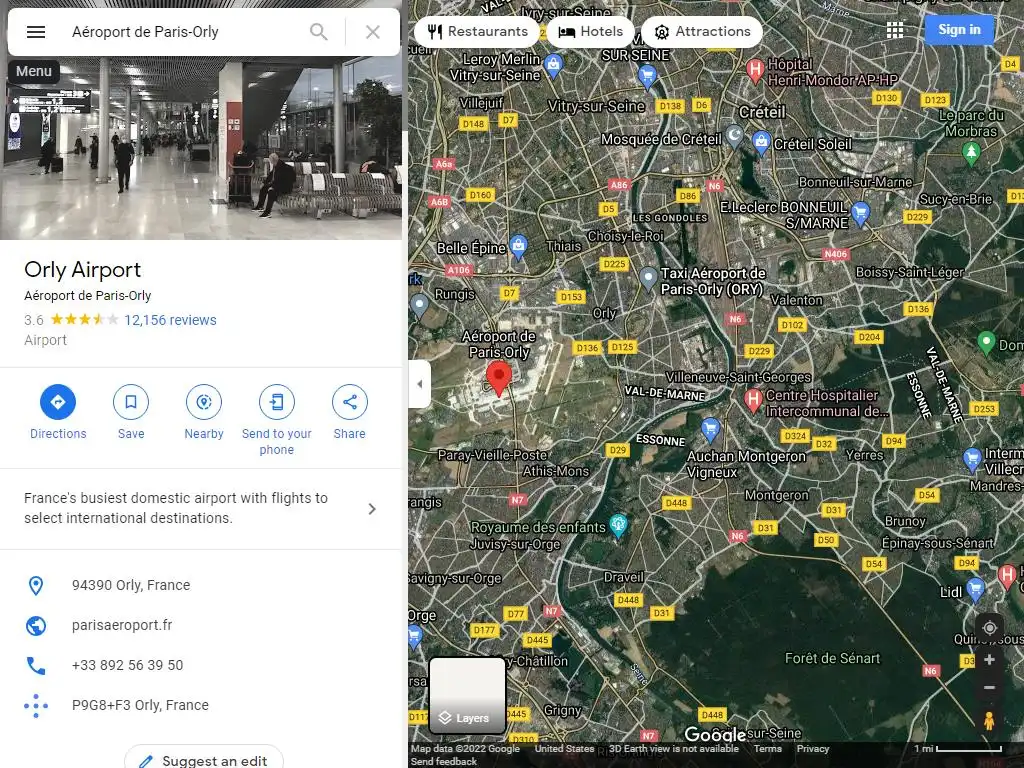Open the 12,156 reviews link
This screenshot has width=1024, height=768.
click(x=170, y=320)
